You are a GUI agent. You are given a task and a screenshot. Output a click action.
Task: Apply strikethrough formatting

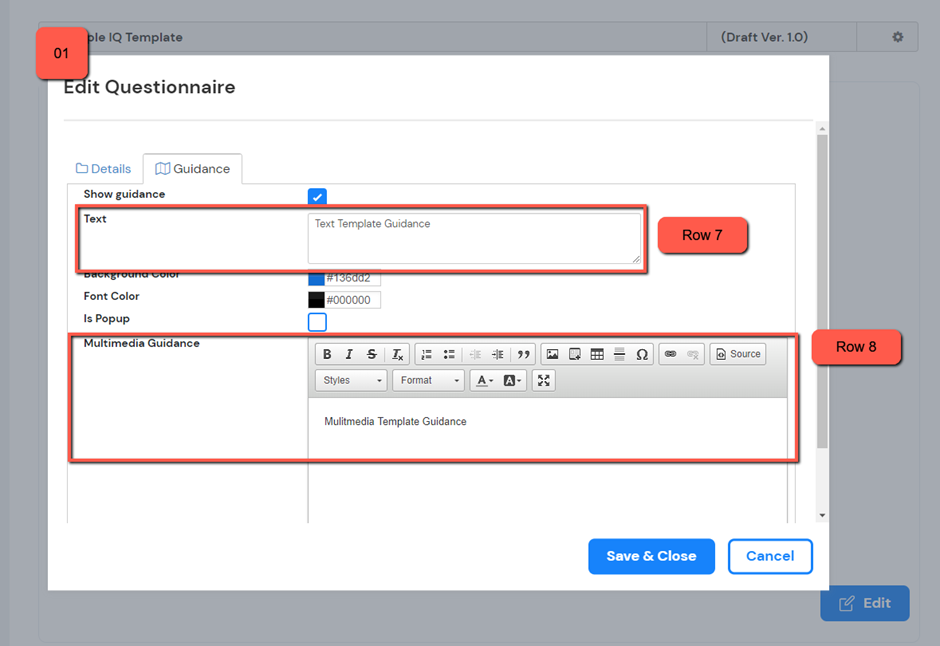point(372,355)
